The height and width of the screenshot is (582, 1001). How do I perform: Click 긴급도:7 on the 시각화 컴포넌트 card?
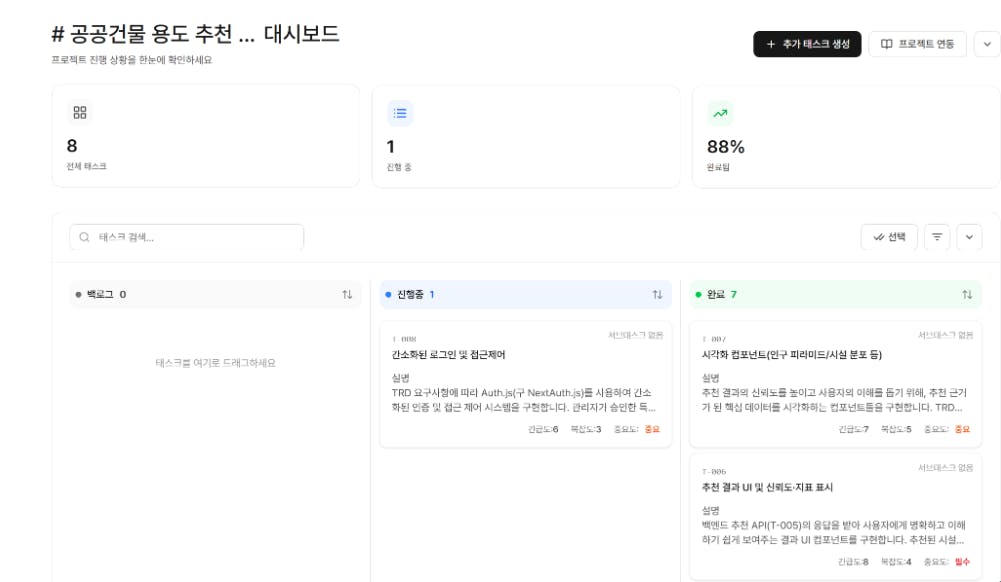(x=854, y=429)
